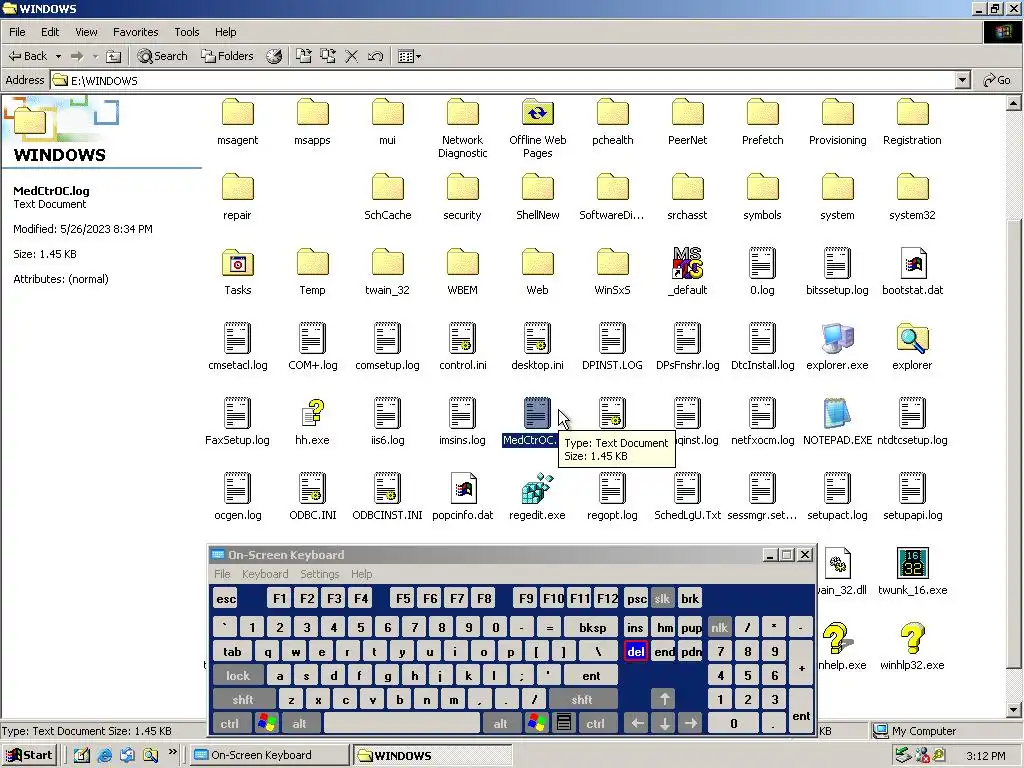Toggle the right shft key
Image resolution: width=1024 pixels, height=768 pixels.
582,699
